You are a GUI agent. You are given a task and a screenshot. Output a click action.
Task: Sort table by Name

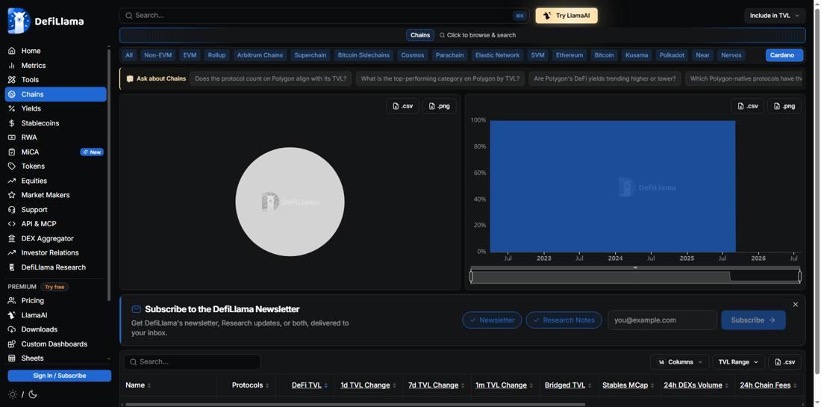[138, 385]
